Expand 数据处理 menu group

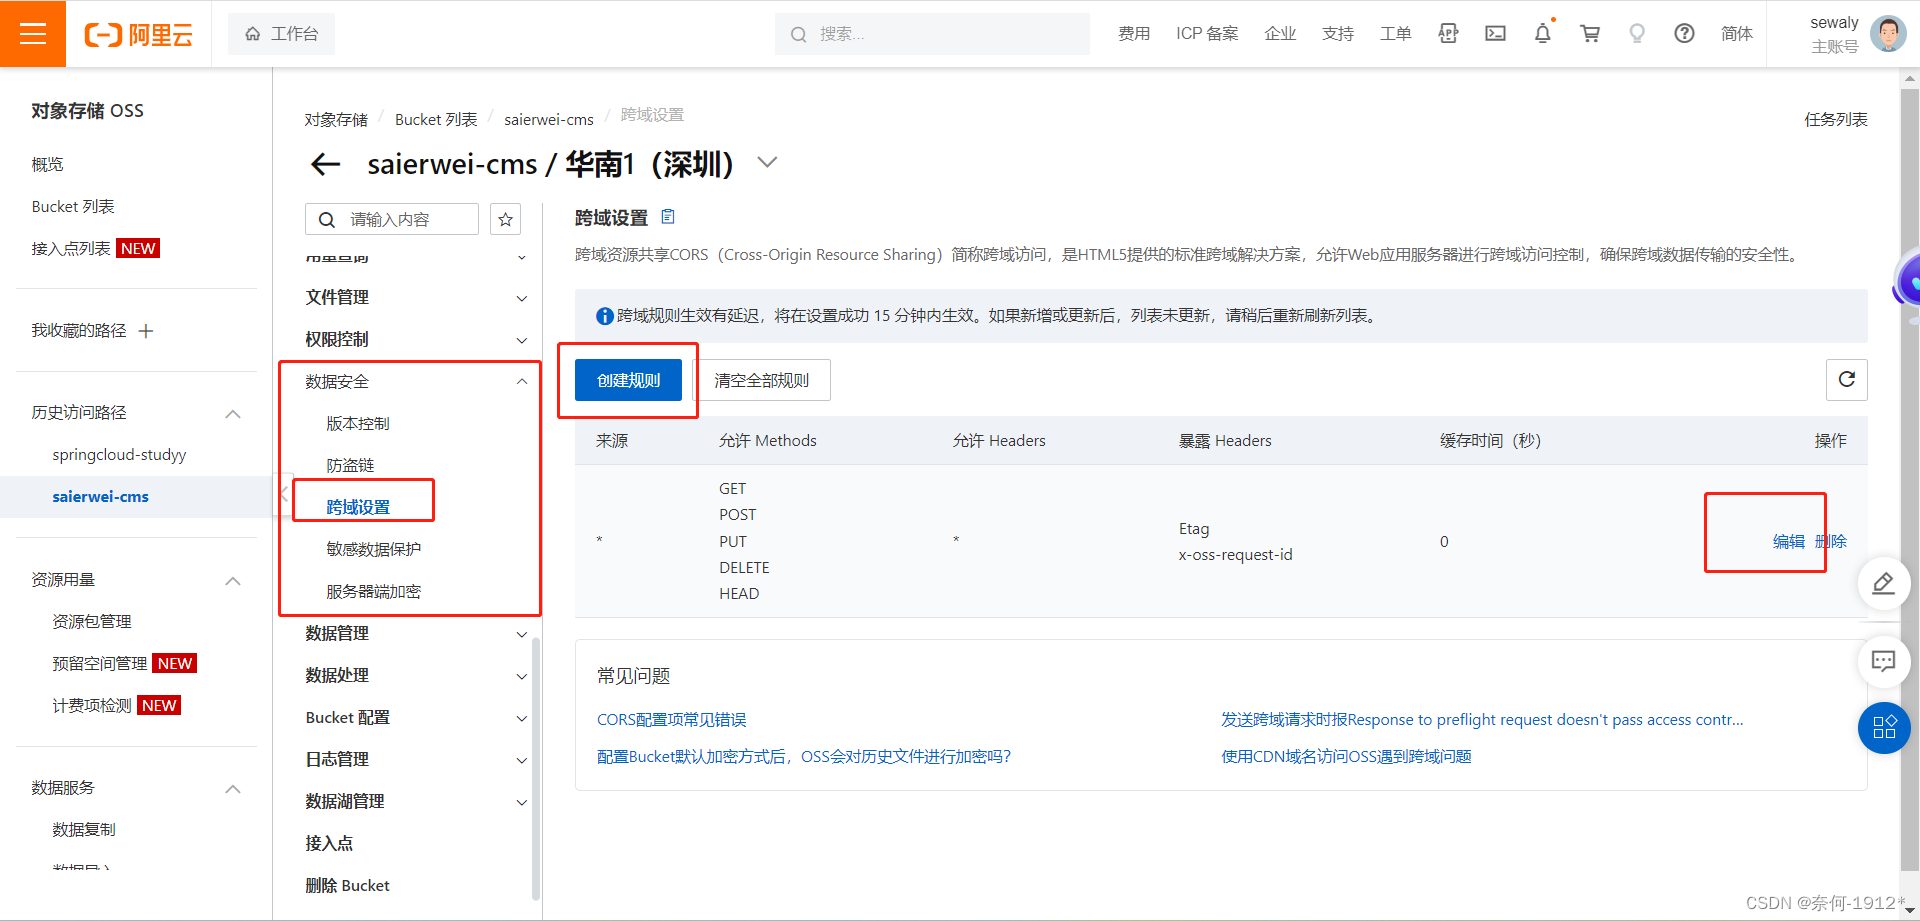416,676
